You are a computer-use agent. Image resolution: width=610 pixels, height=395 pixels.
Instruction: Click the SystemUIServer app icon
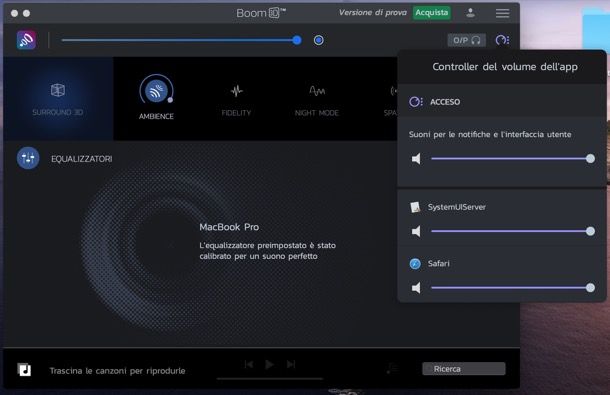tap(415, 207)
